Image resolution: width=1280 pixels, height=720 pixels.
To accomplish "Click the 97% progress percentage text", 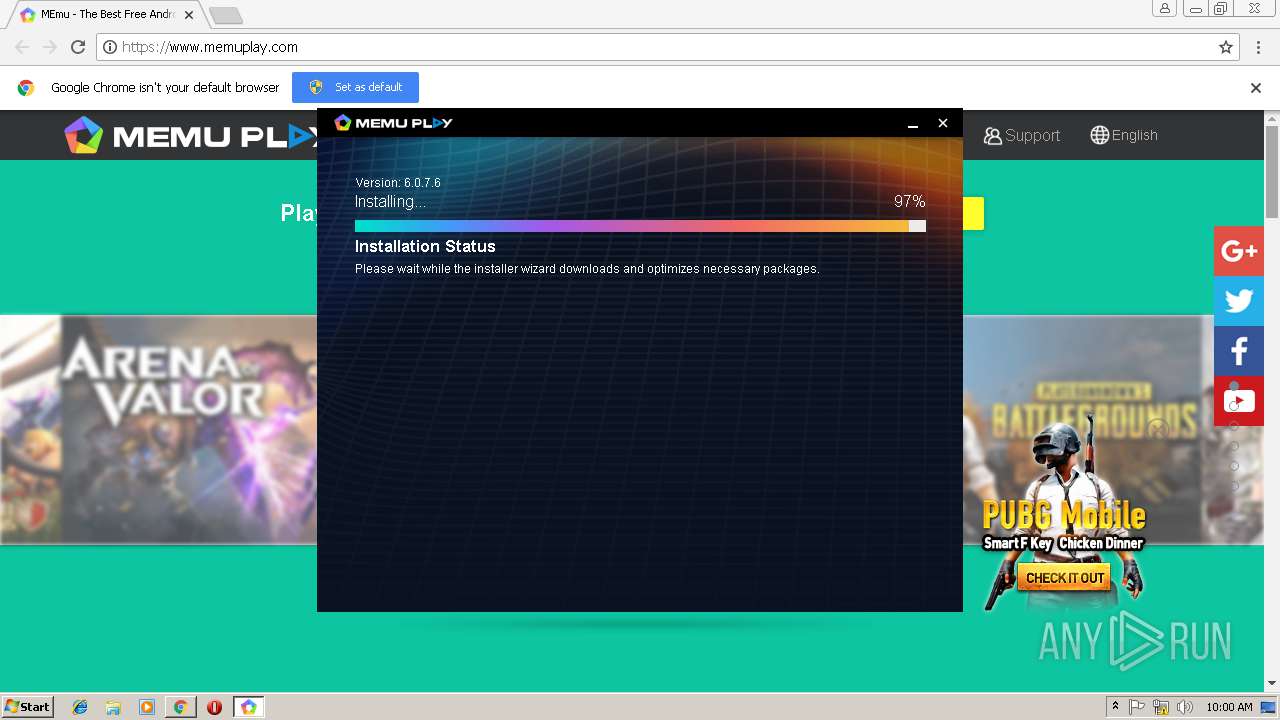I will pos(909,201).
